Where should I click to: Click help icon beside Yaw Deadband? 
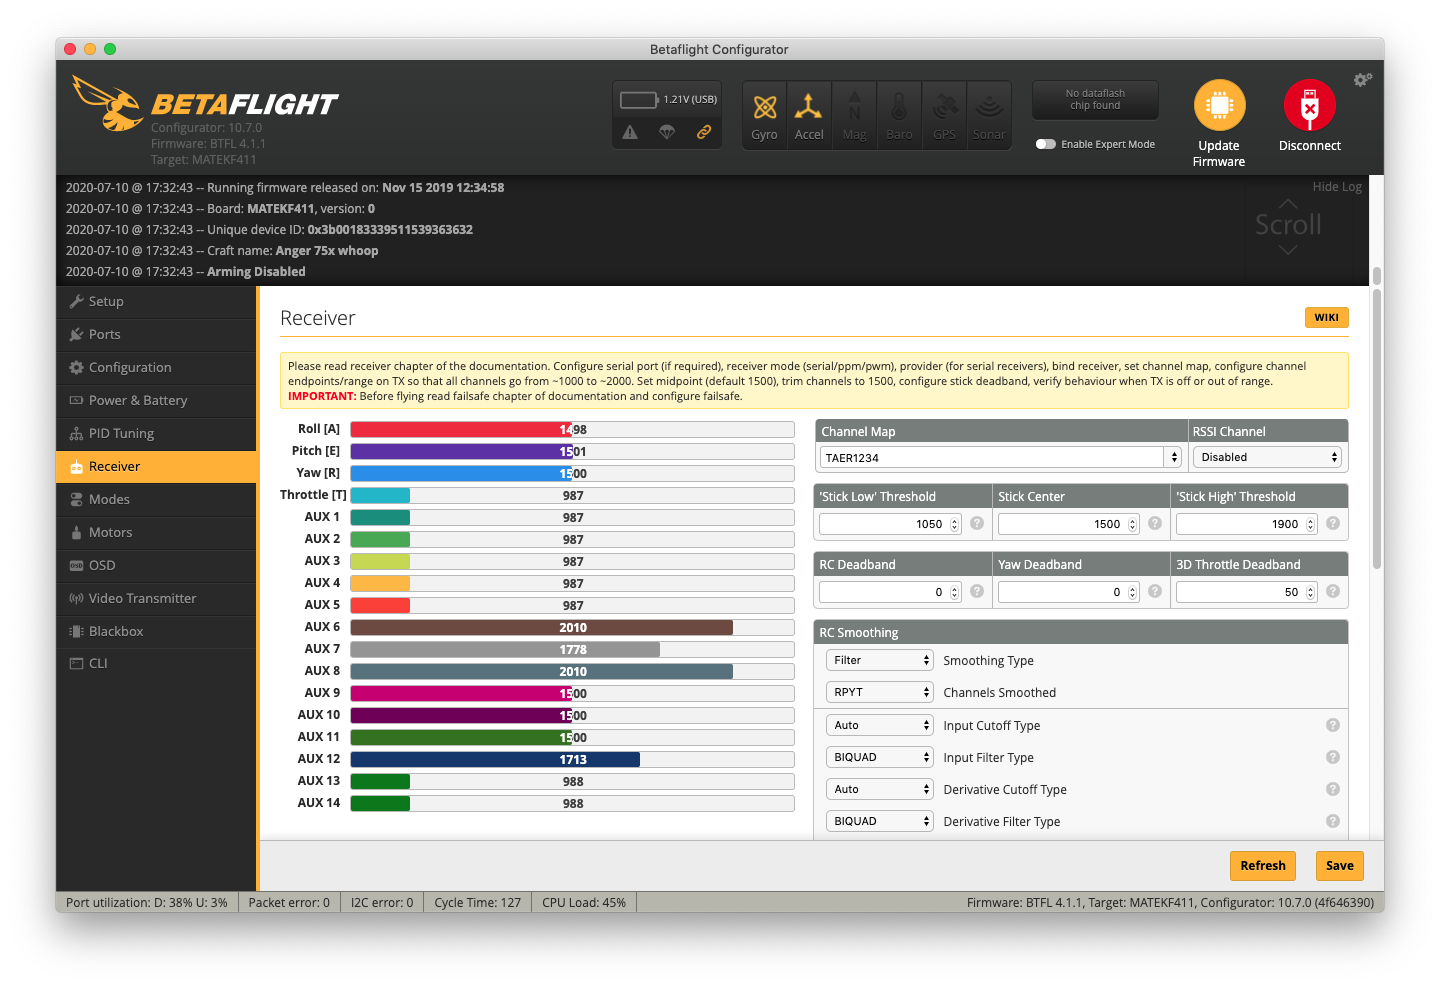[1155, 591]
